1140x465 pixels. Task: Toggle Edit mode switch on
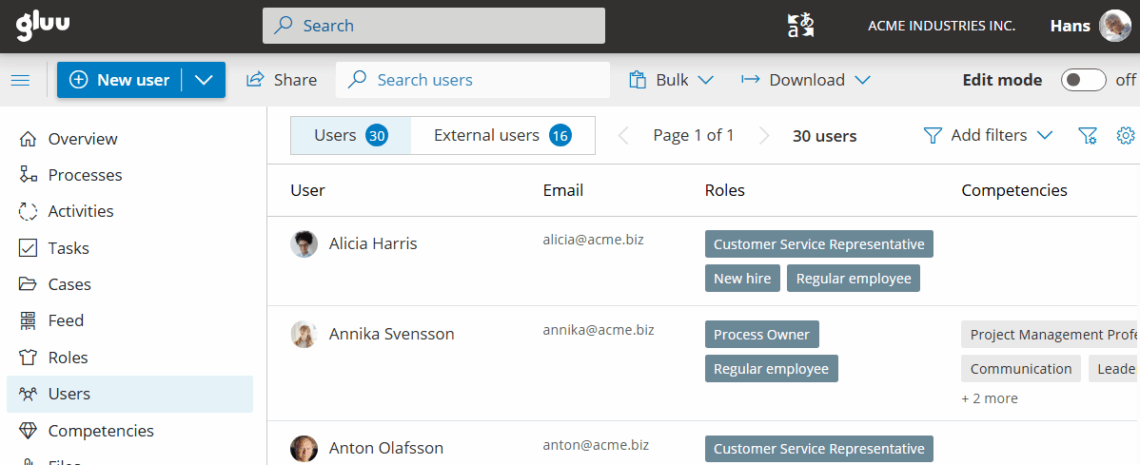pos(1083,80)
